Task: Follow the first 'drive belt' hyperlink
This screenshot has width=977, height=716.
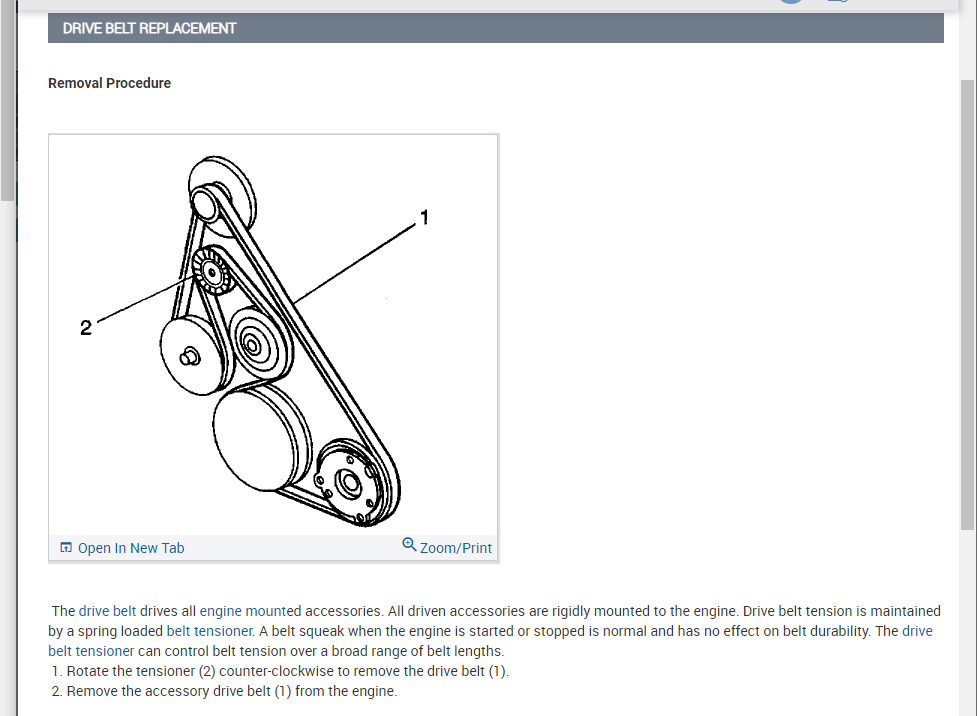Action: click(x=107, y=611)
